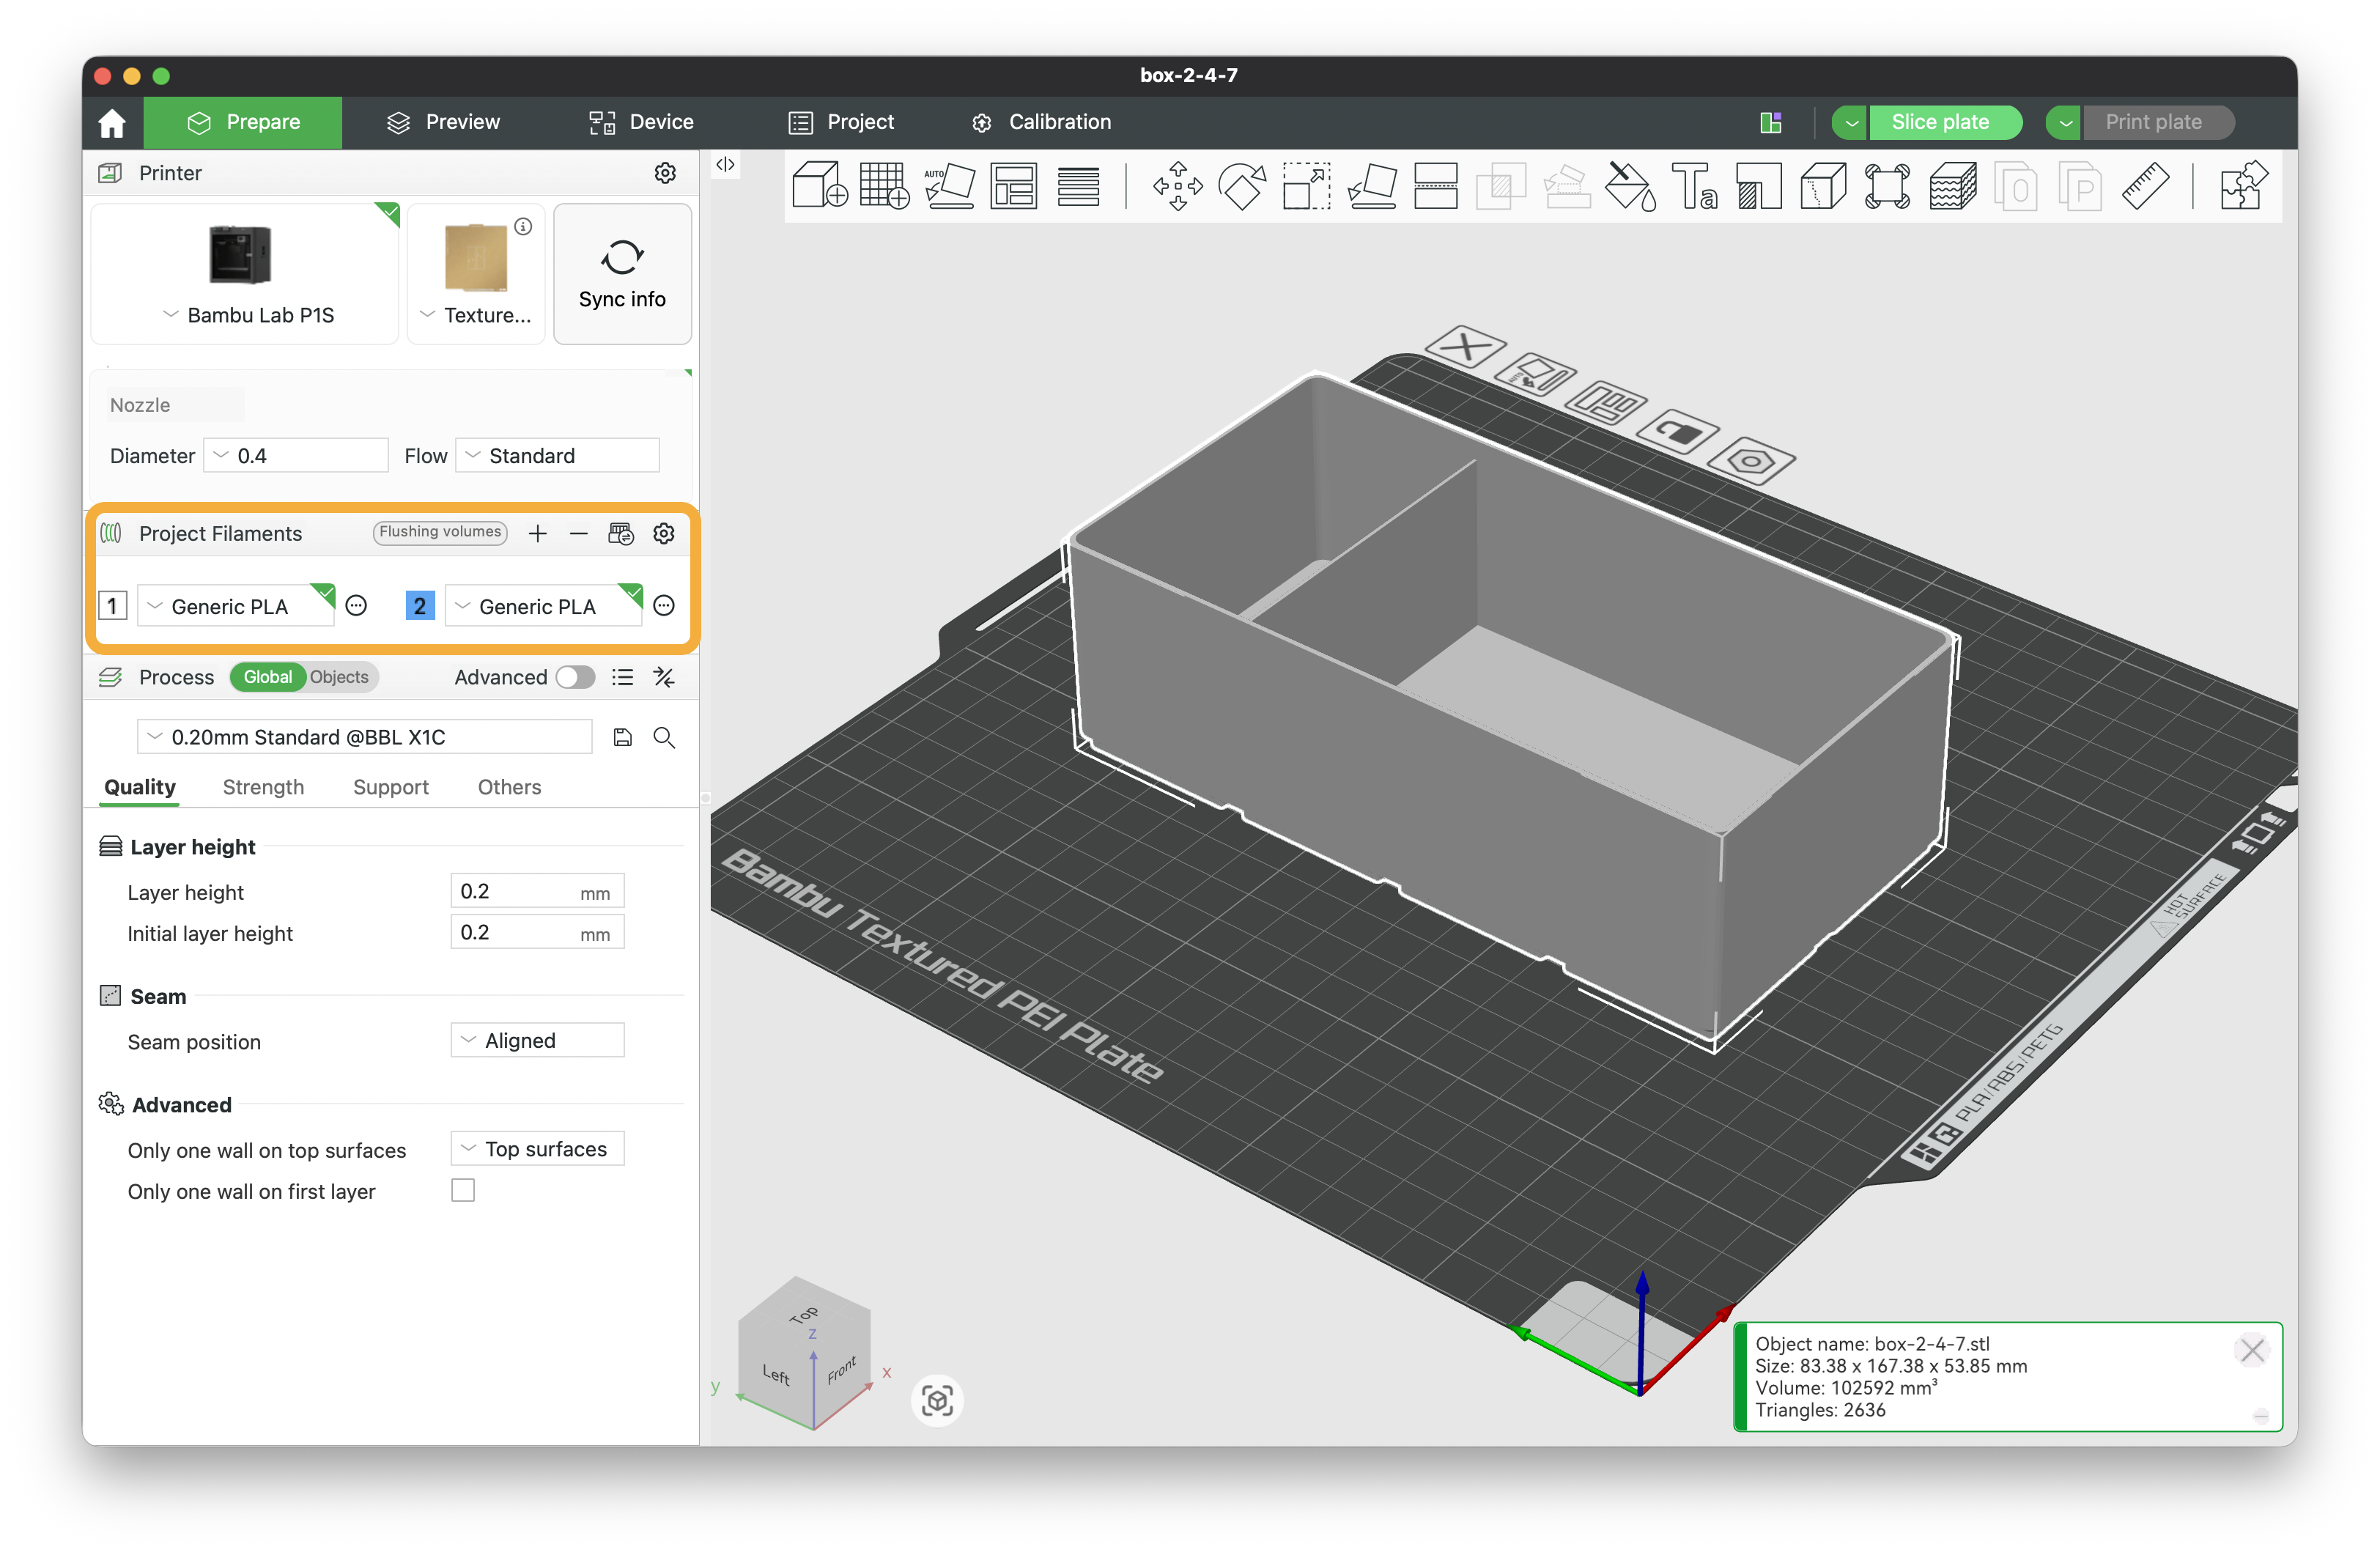2380x1555 pixels.
Task: Expand the nozzle Diameter dropdown
Action: [296, 455]
